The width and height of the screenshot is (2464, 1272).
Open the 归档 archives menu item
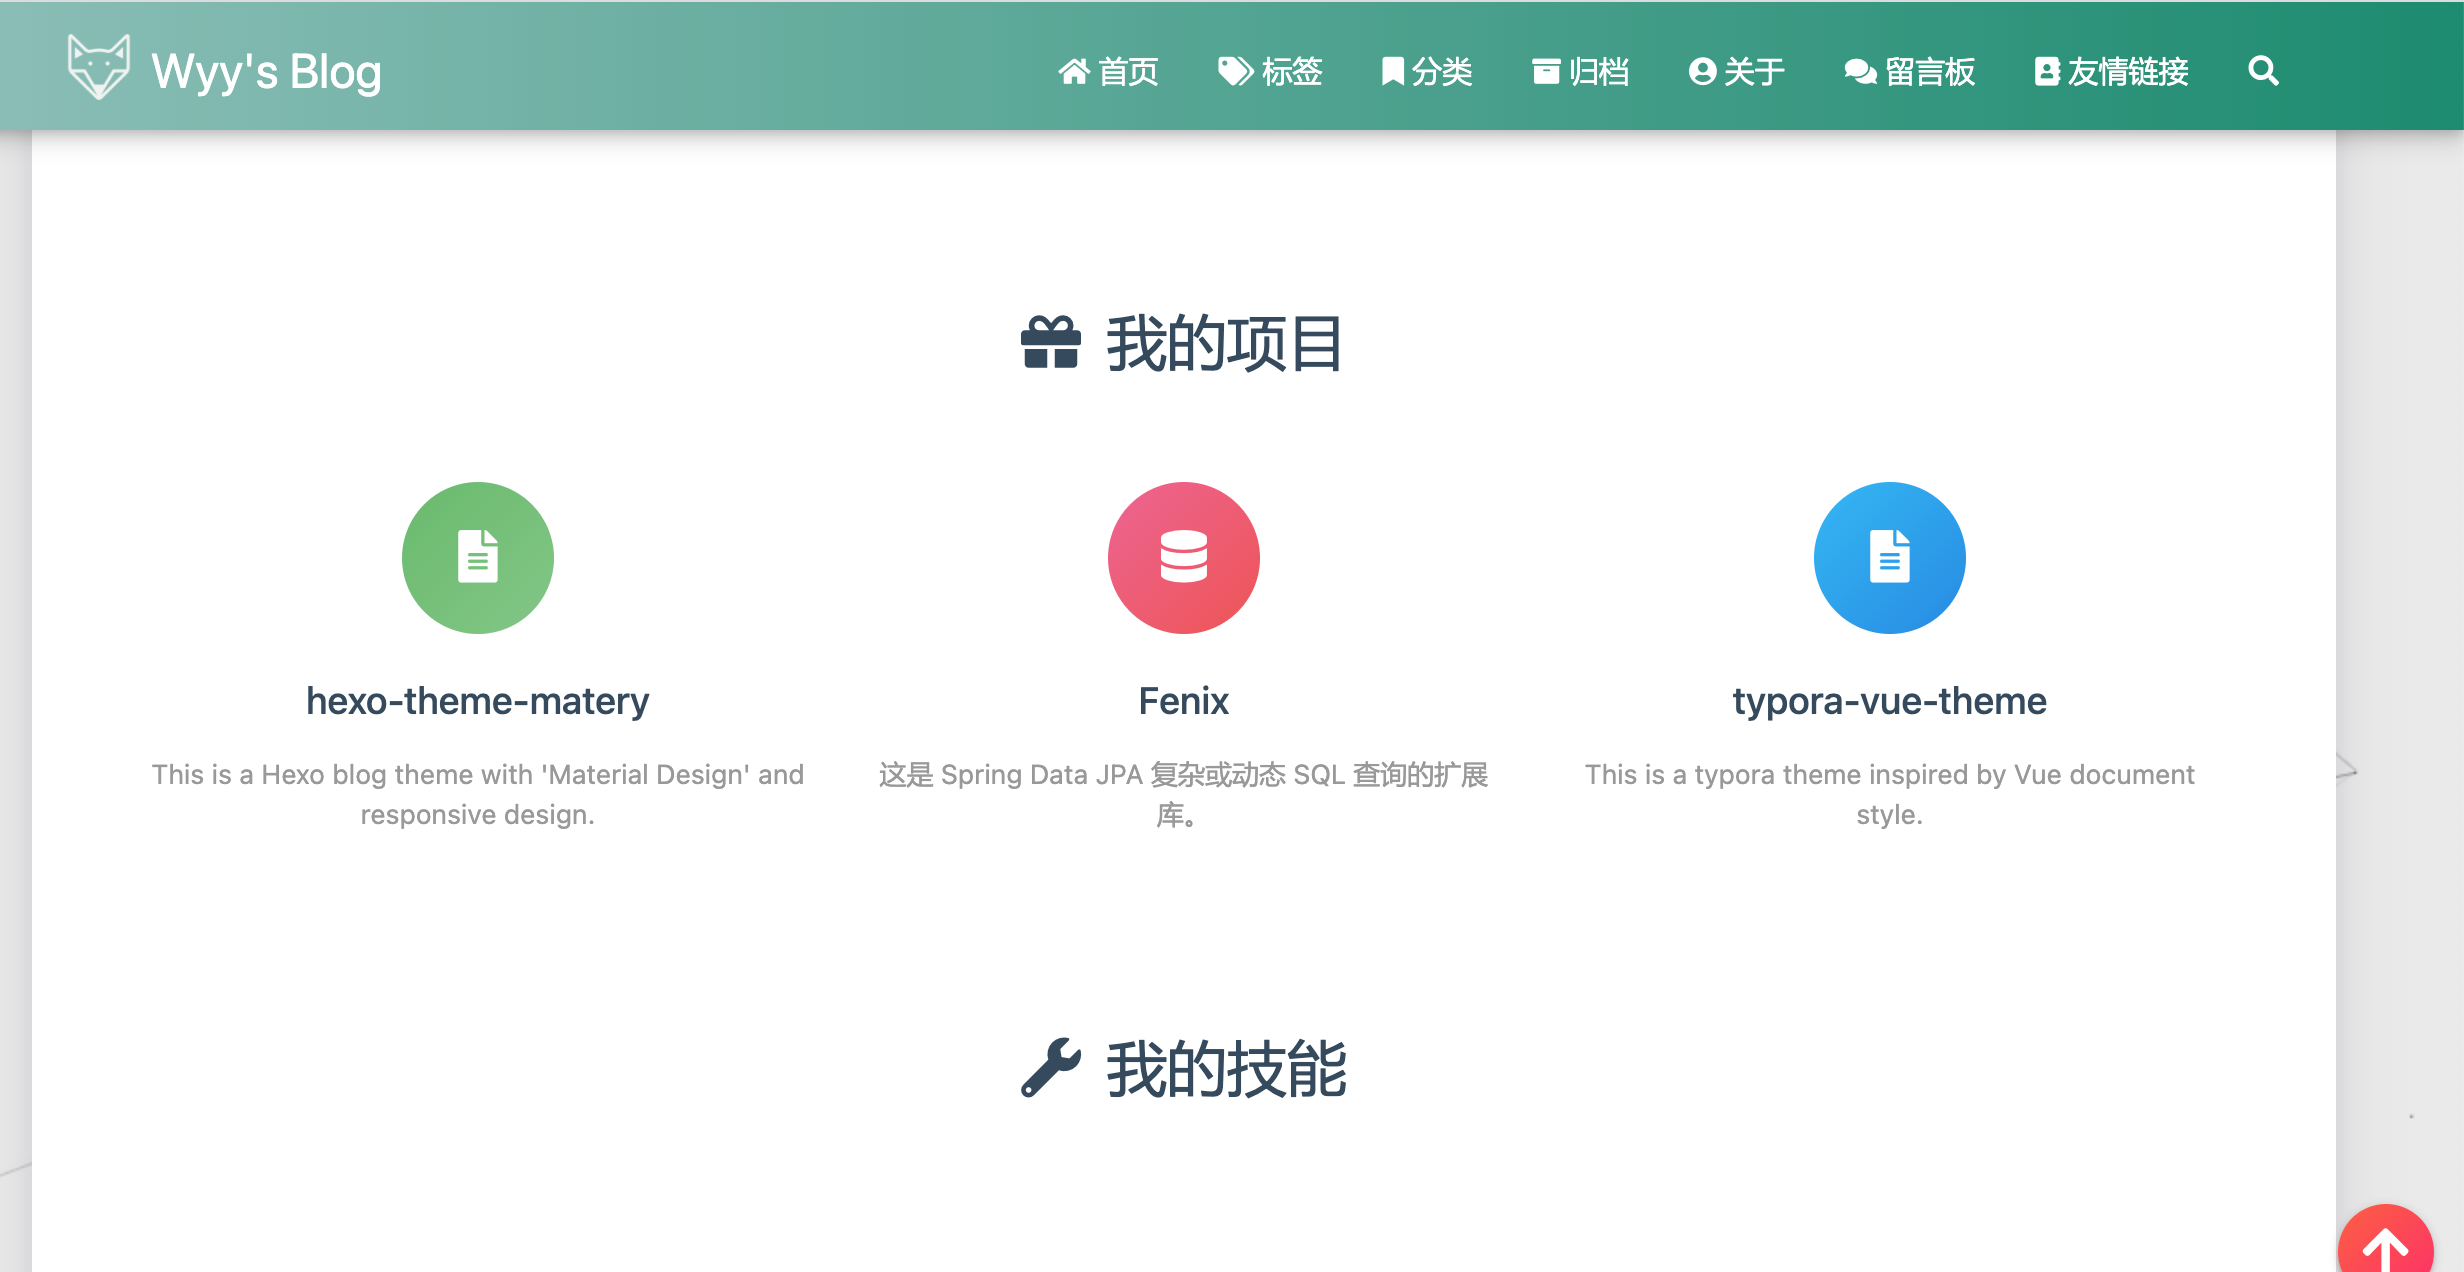pos(1581,72)
